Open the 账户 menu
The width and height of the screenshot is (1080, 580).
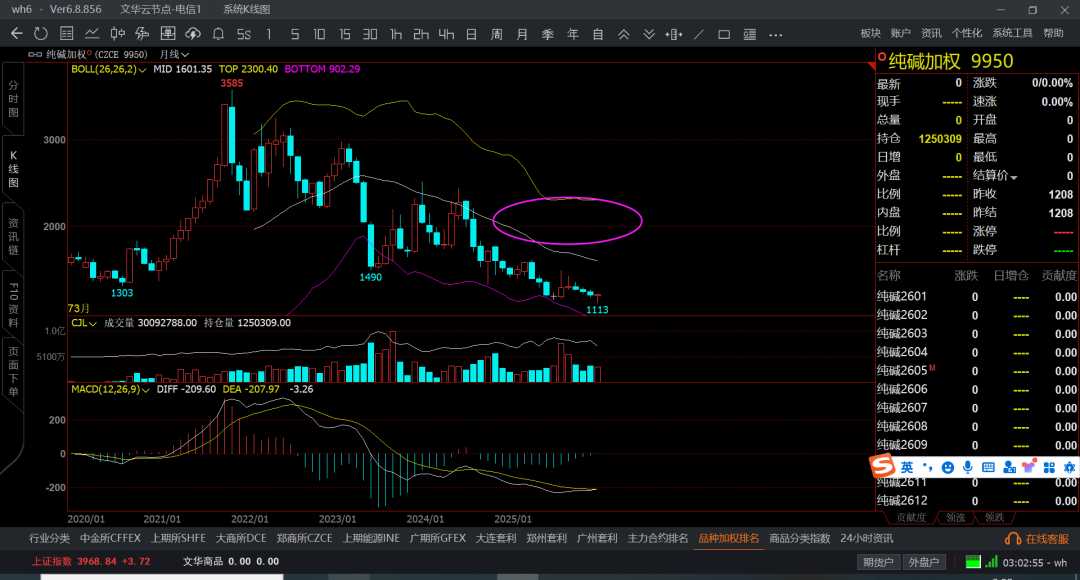point(900,33)
